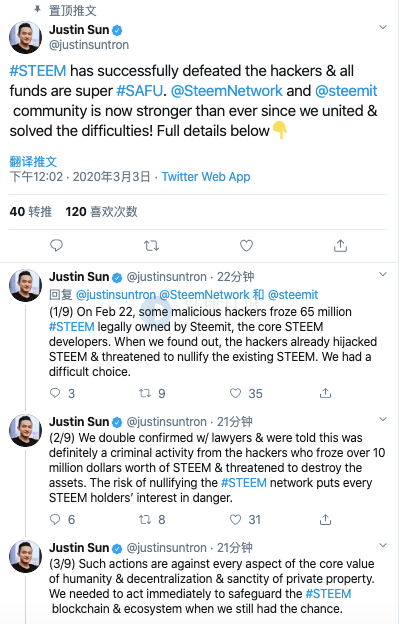Like the main pinned tweet
Image resolution: width=399 pixels, height=624 pixels.
click(246, 246)
